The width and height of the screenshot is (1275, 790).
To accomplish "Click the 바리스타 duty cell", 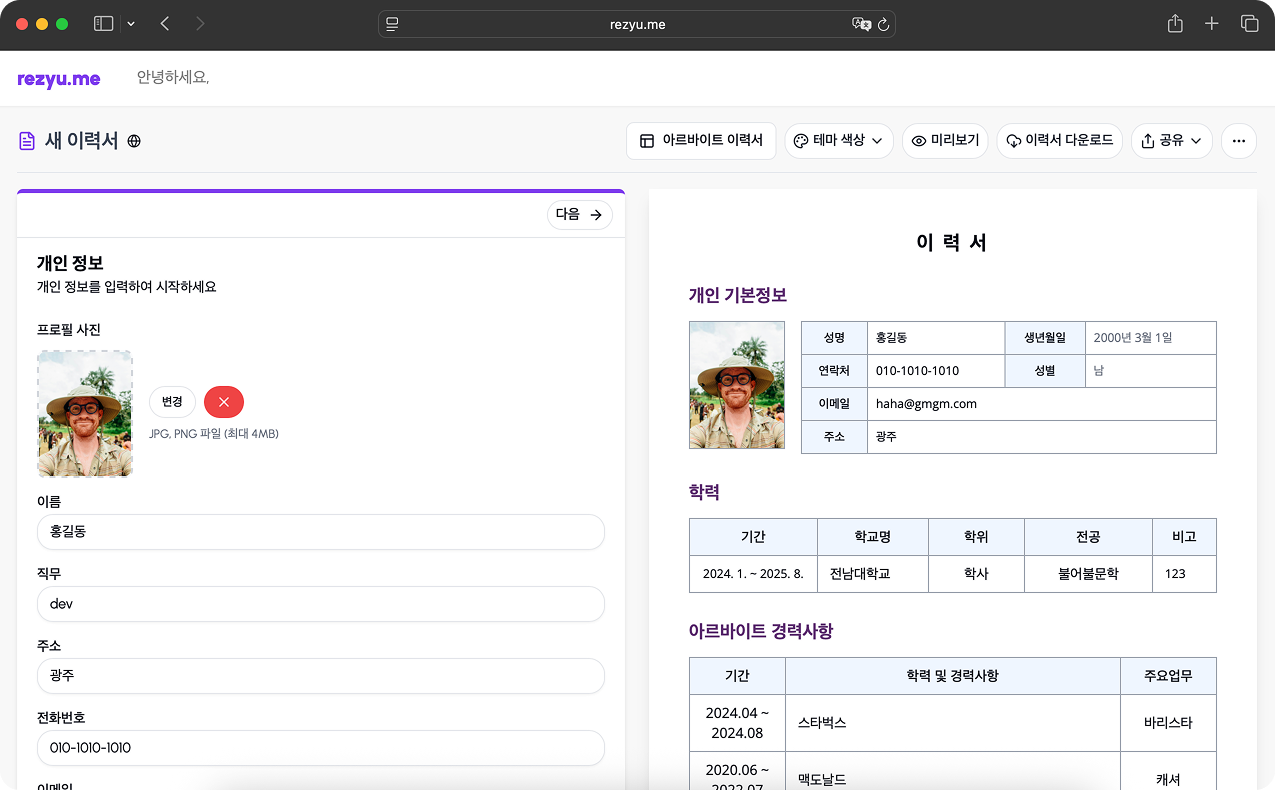I will pos(1168,723).
